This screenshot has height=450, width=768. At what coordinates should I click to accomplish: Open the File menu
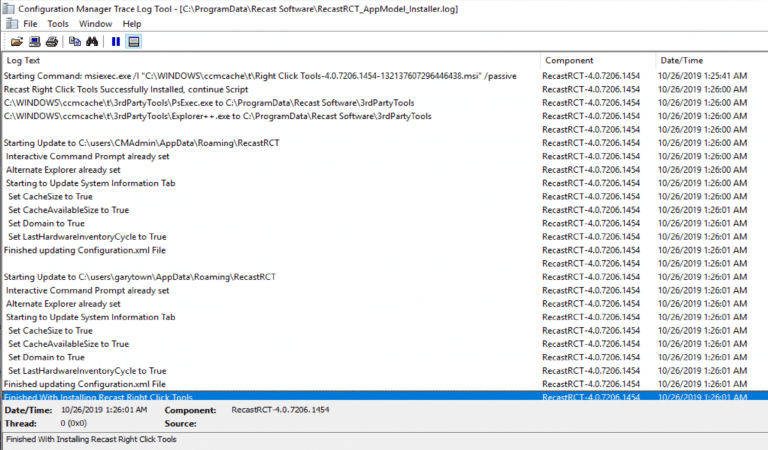[30, 23]
